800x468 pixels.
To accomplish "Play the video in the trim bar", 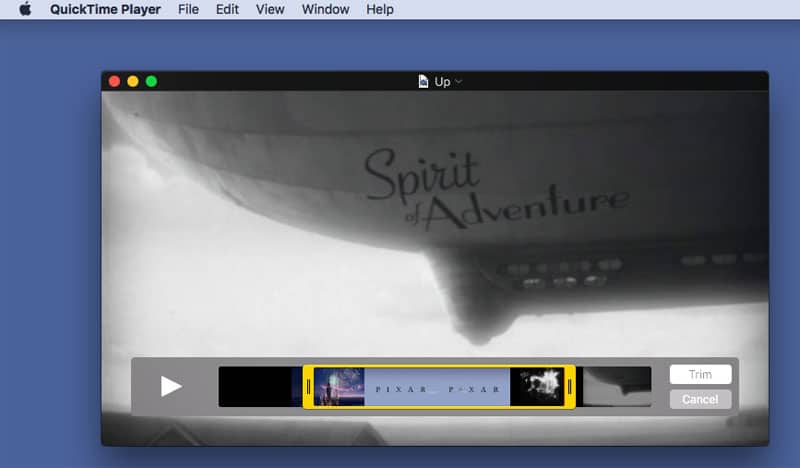I will click(x=171, y=386).
